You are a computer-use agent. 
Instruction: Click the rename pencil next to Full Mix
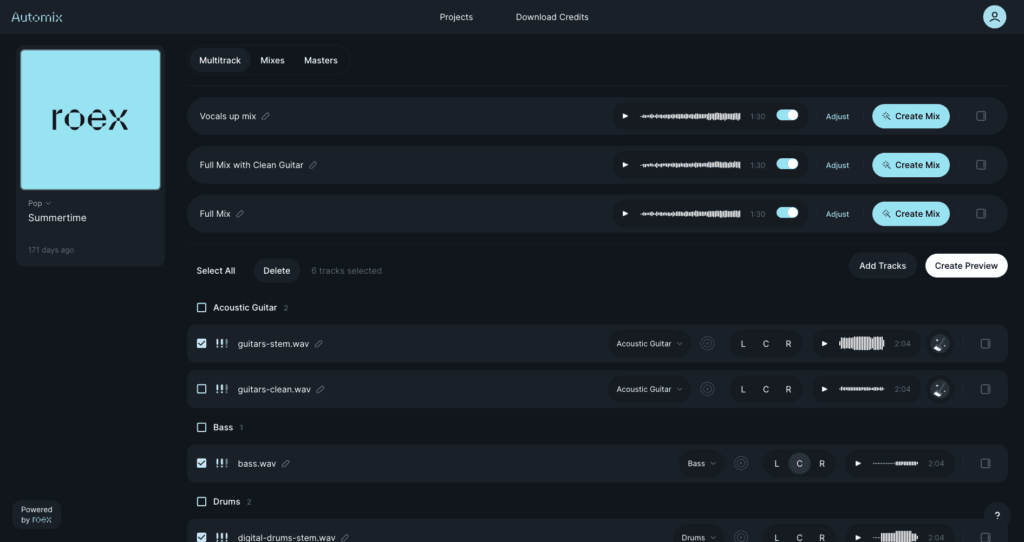240,214
